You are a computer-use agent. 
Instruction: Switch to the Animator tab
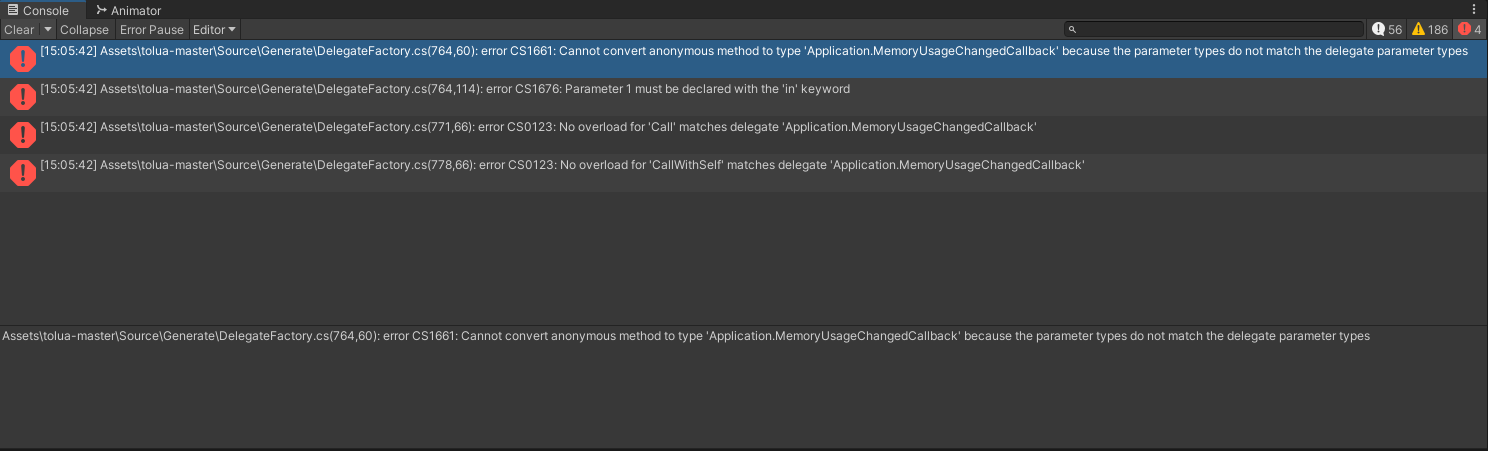[128, 10]
